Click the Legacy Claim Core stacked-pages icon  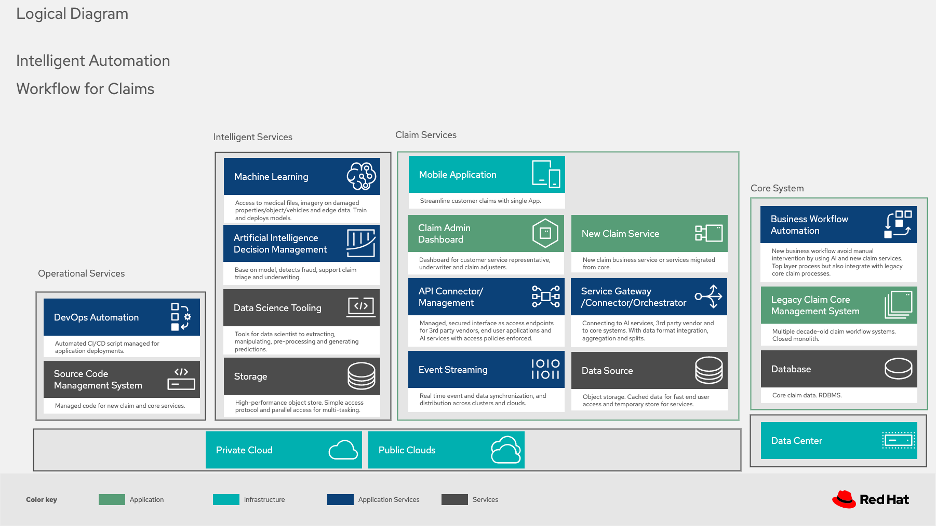tap(898, 304)
